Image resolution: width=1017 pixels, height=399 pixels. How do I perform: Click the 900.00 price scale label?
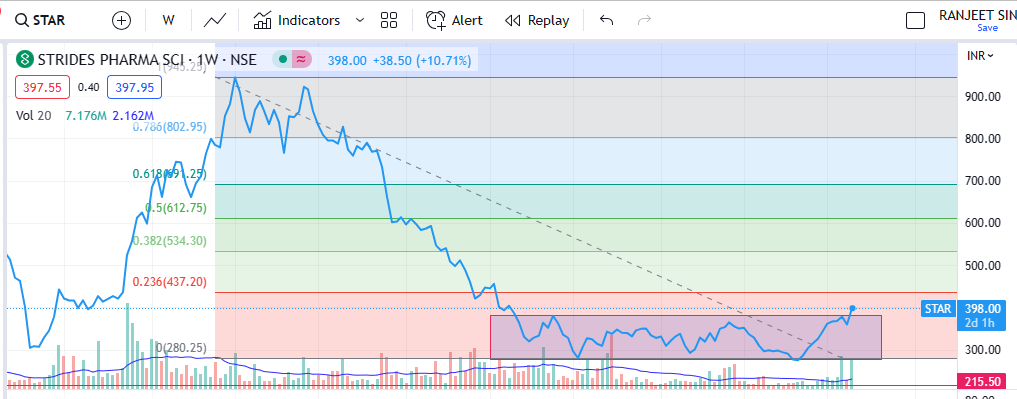982,97
